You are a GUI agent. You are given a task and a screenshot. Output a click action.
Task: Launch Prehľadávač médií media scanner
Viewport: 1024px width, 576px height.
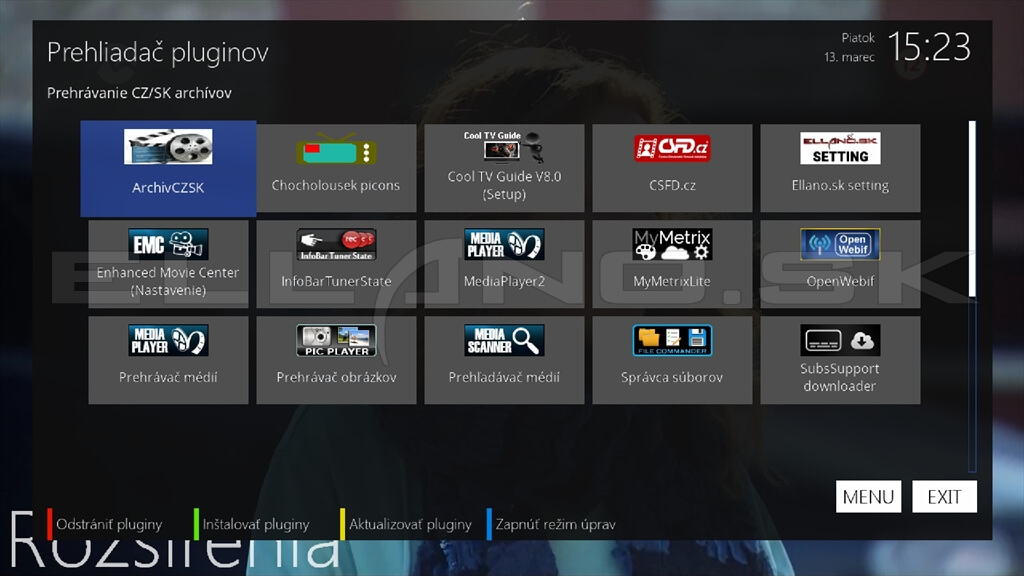pyautogui.click(x=503, y=358)
